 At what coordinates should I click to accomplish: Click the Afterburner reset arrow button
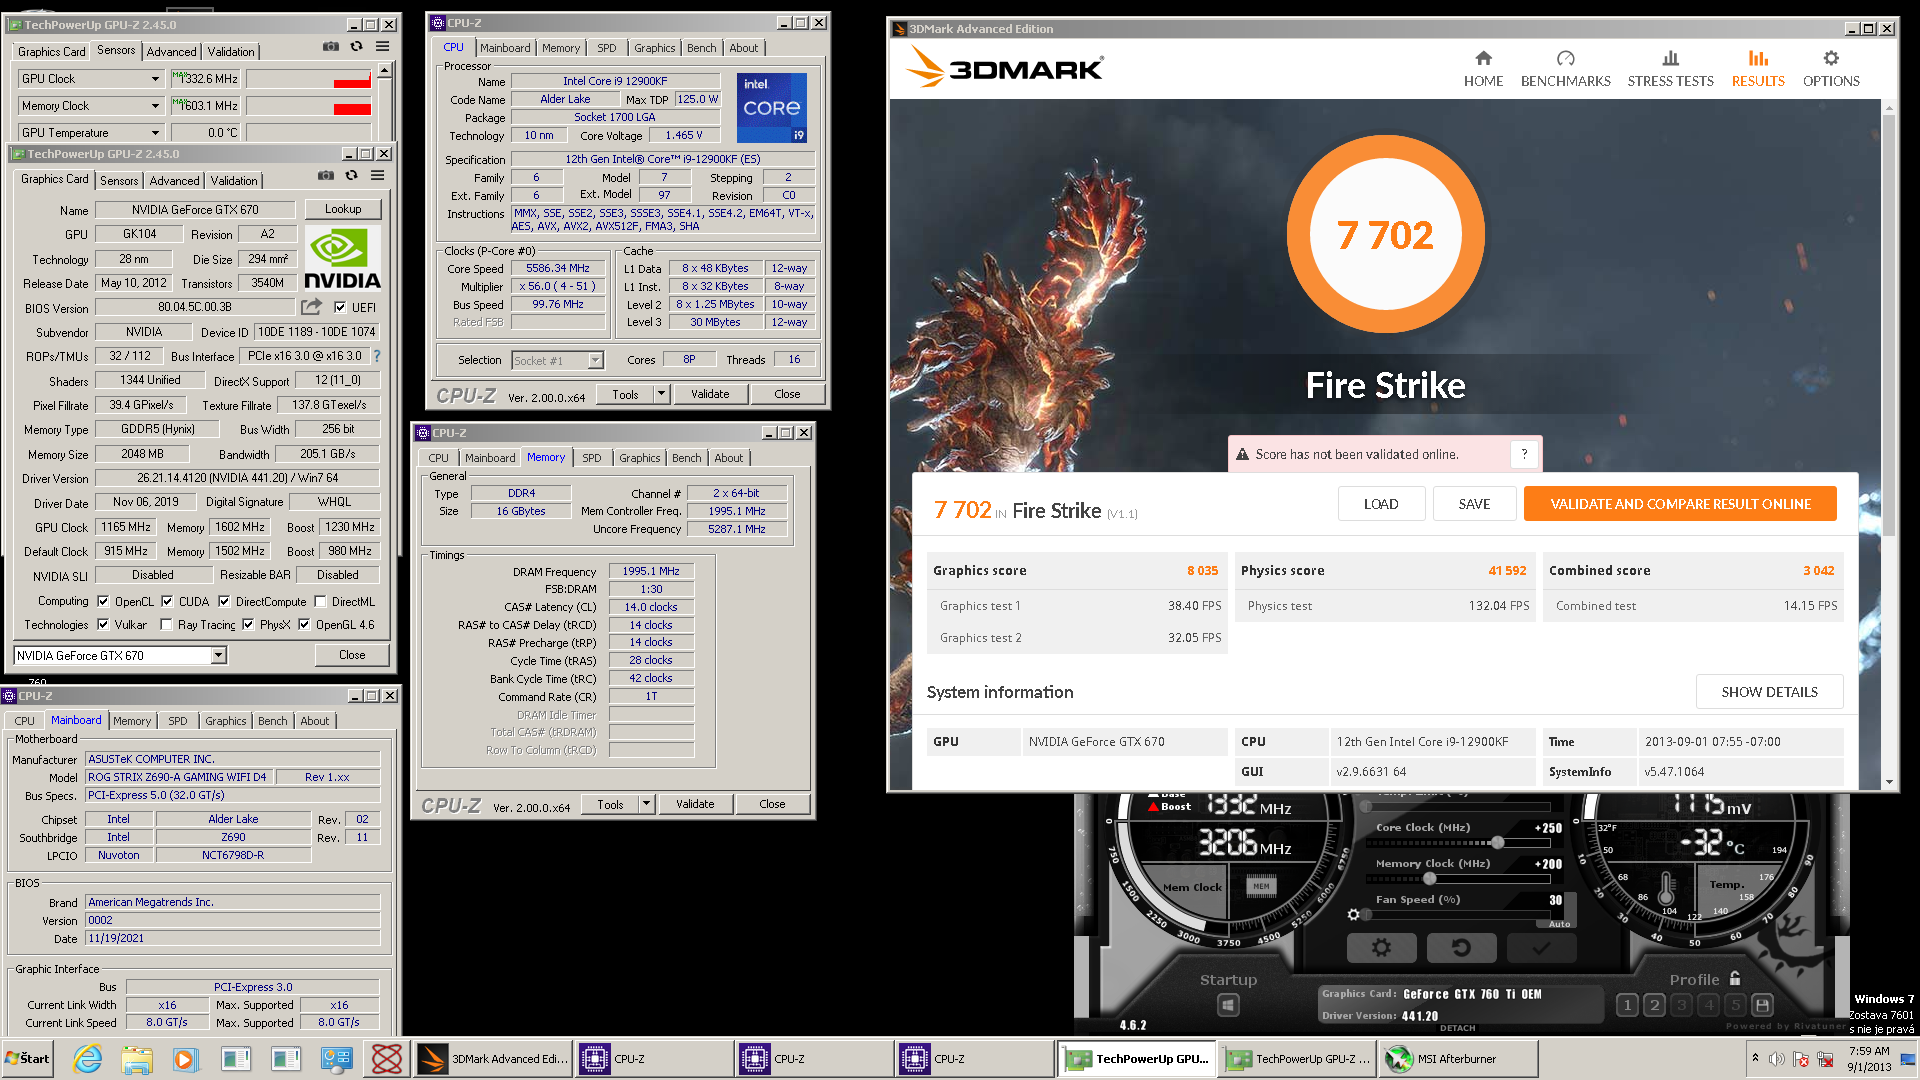1461,947
